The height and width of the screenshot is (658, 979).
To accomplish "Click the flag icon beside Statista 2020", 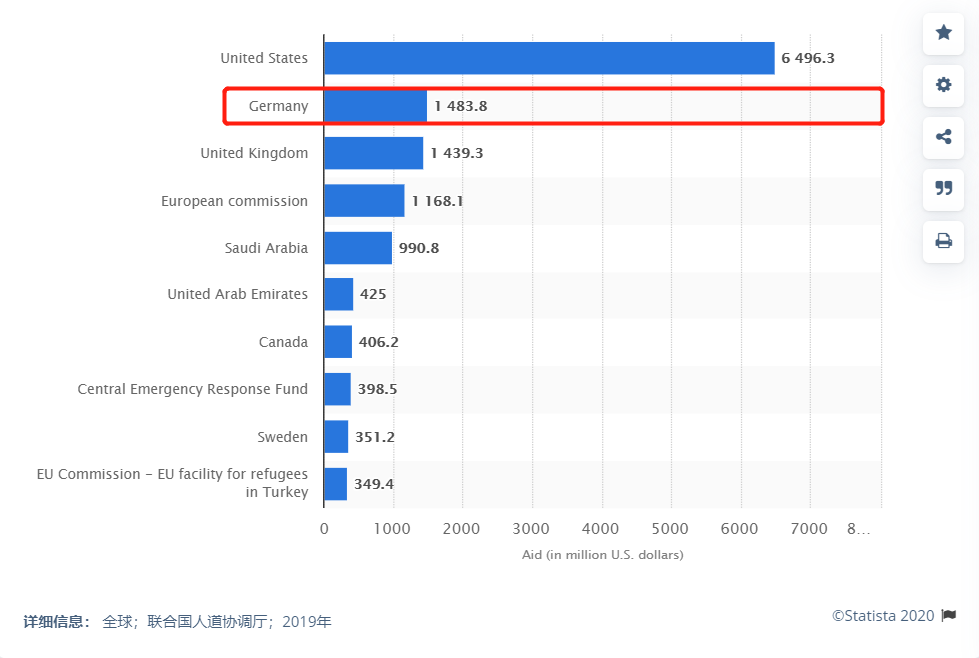I will coord(949,615).
